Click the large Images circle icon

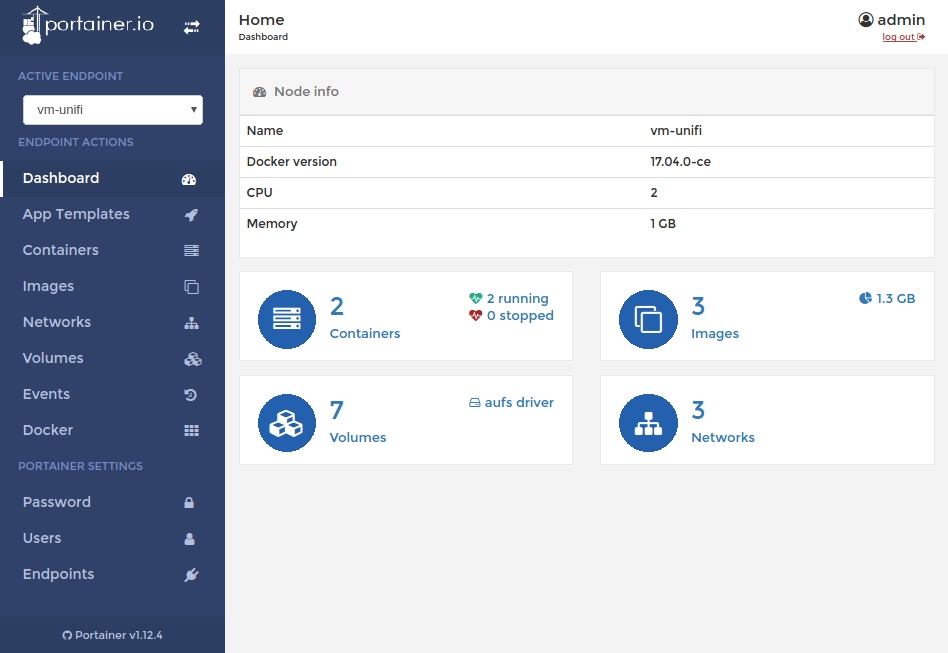click(648, 319)
